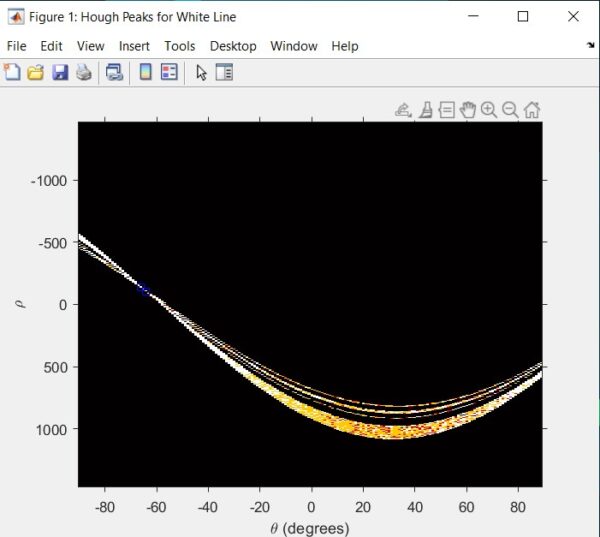Open the Insert menu
Viewport: 600px width, 537px height.
click(x=134, y=46)
